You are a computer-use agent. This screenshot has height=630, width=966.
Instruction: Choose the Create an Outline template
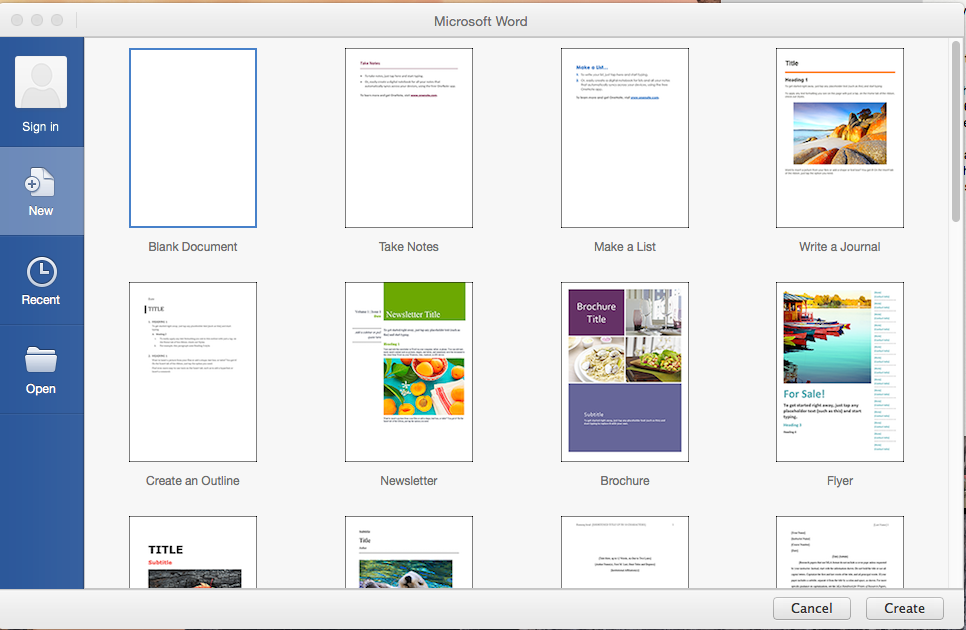193,372
